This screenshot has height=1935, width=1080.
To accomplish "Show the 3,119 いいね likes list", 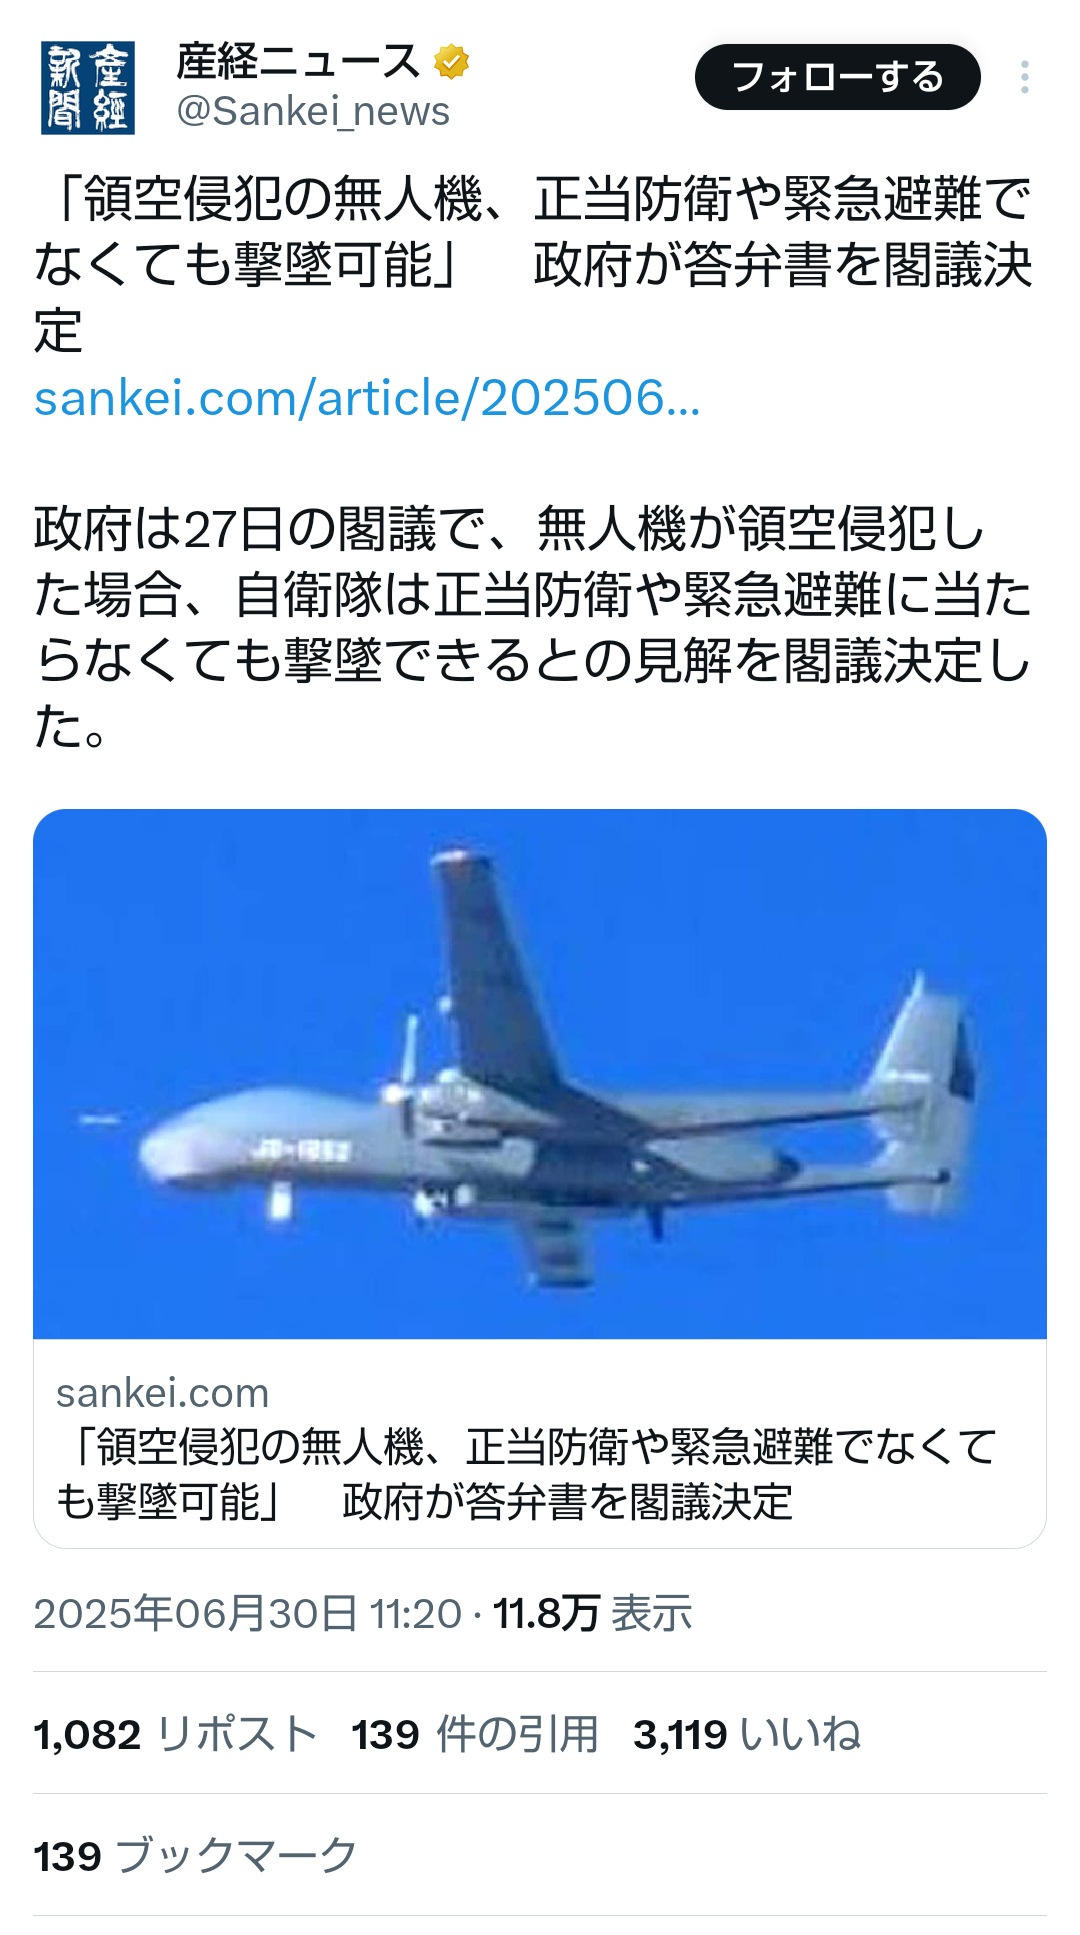I will (x=747, y=1734).
